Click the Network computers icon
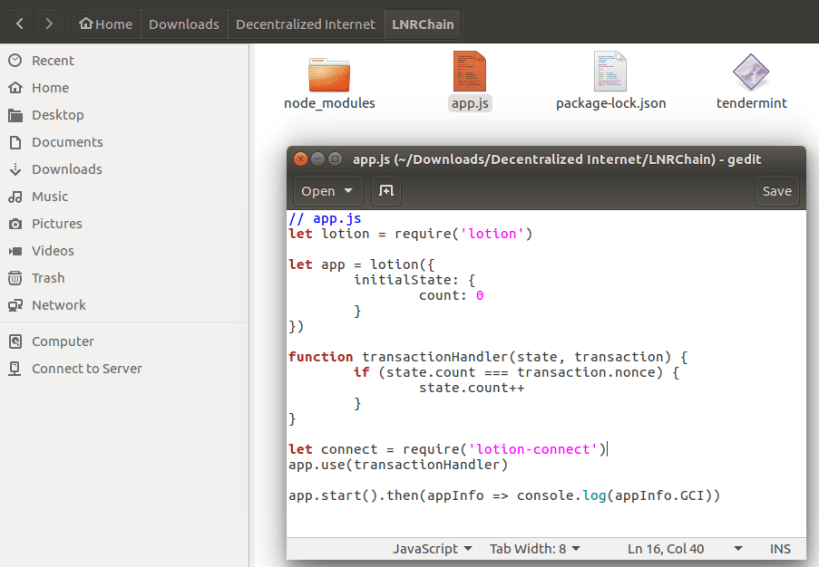Viewport: 819px width, 567px height. [x=15, y=305]
